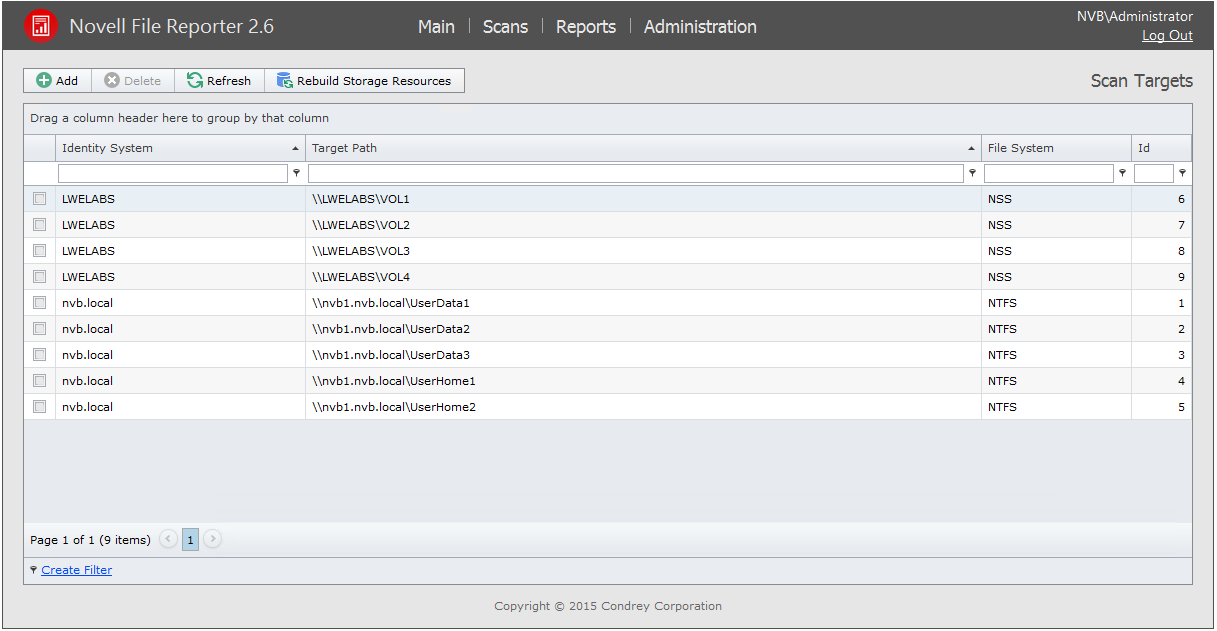Sort by the Id column header
This screenshot has width=1217, height=631.
(1161, 148)
